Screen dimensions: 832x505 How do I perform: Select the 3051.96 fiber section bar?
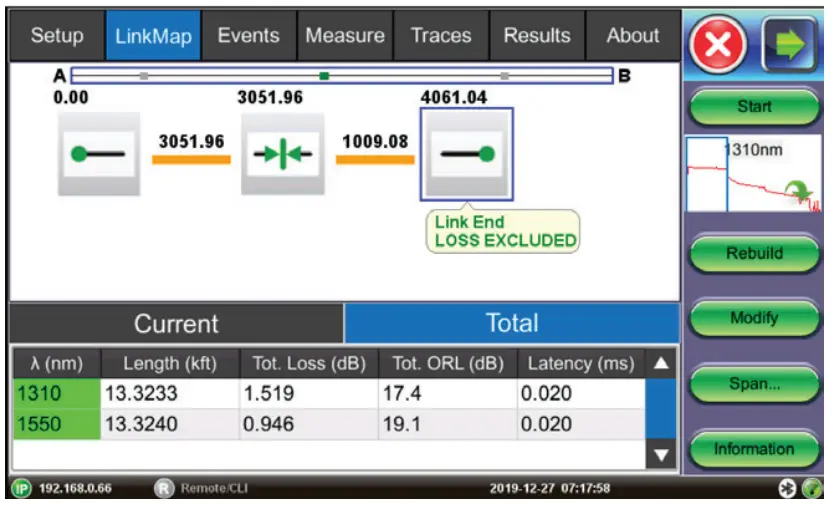192,159
